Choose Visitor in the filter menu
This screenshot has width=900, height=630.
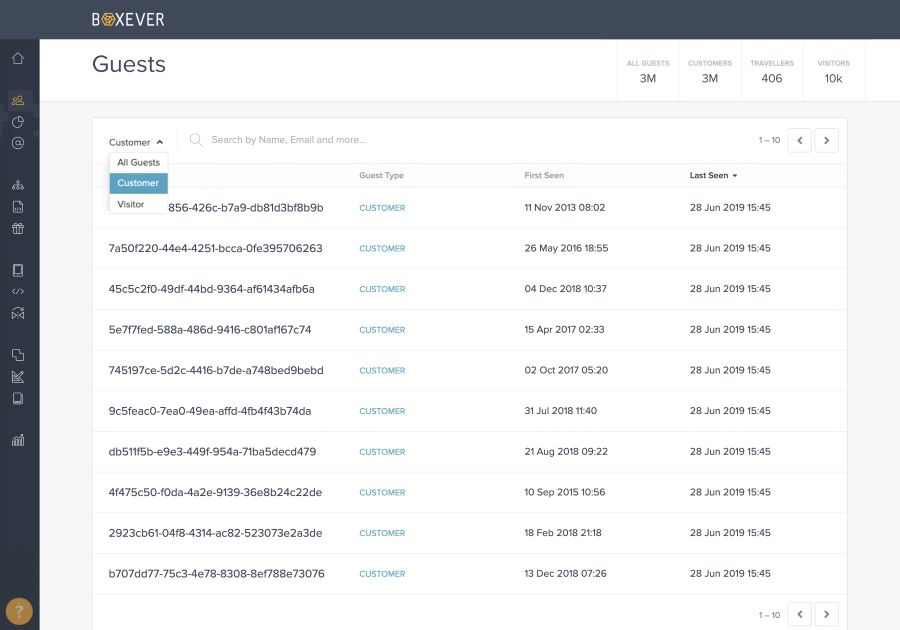pyautogui.click(x=138, y=204)
